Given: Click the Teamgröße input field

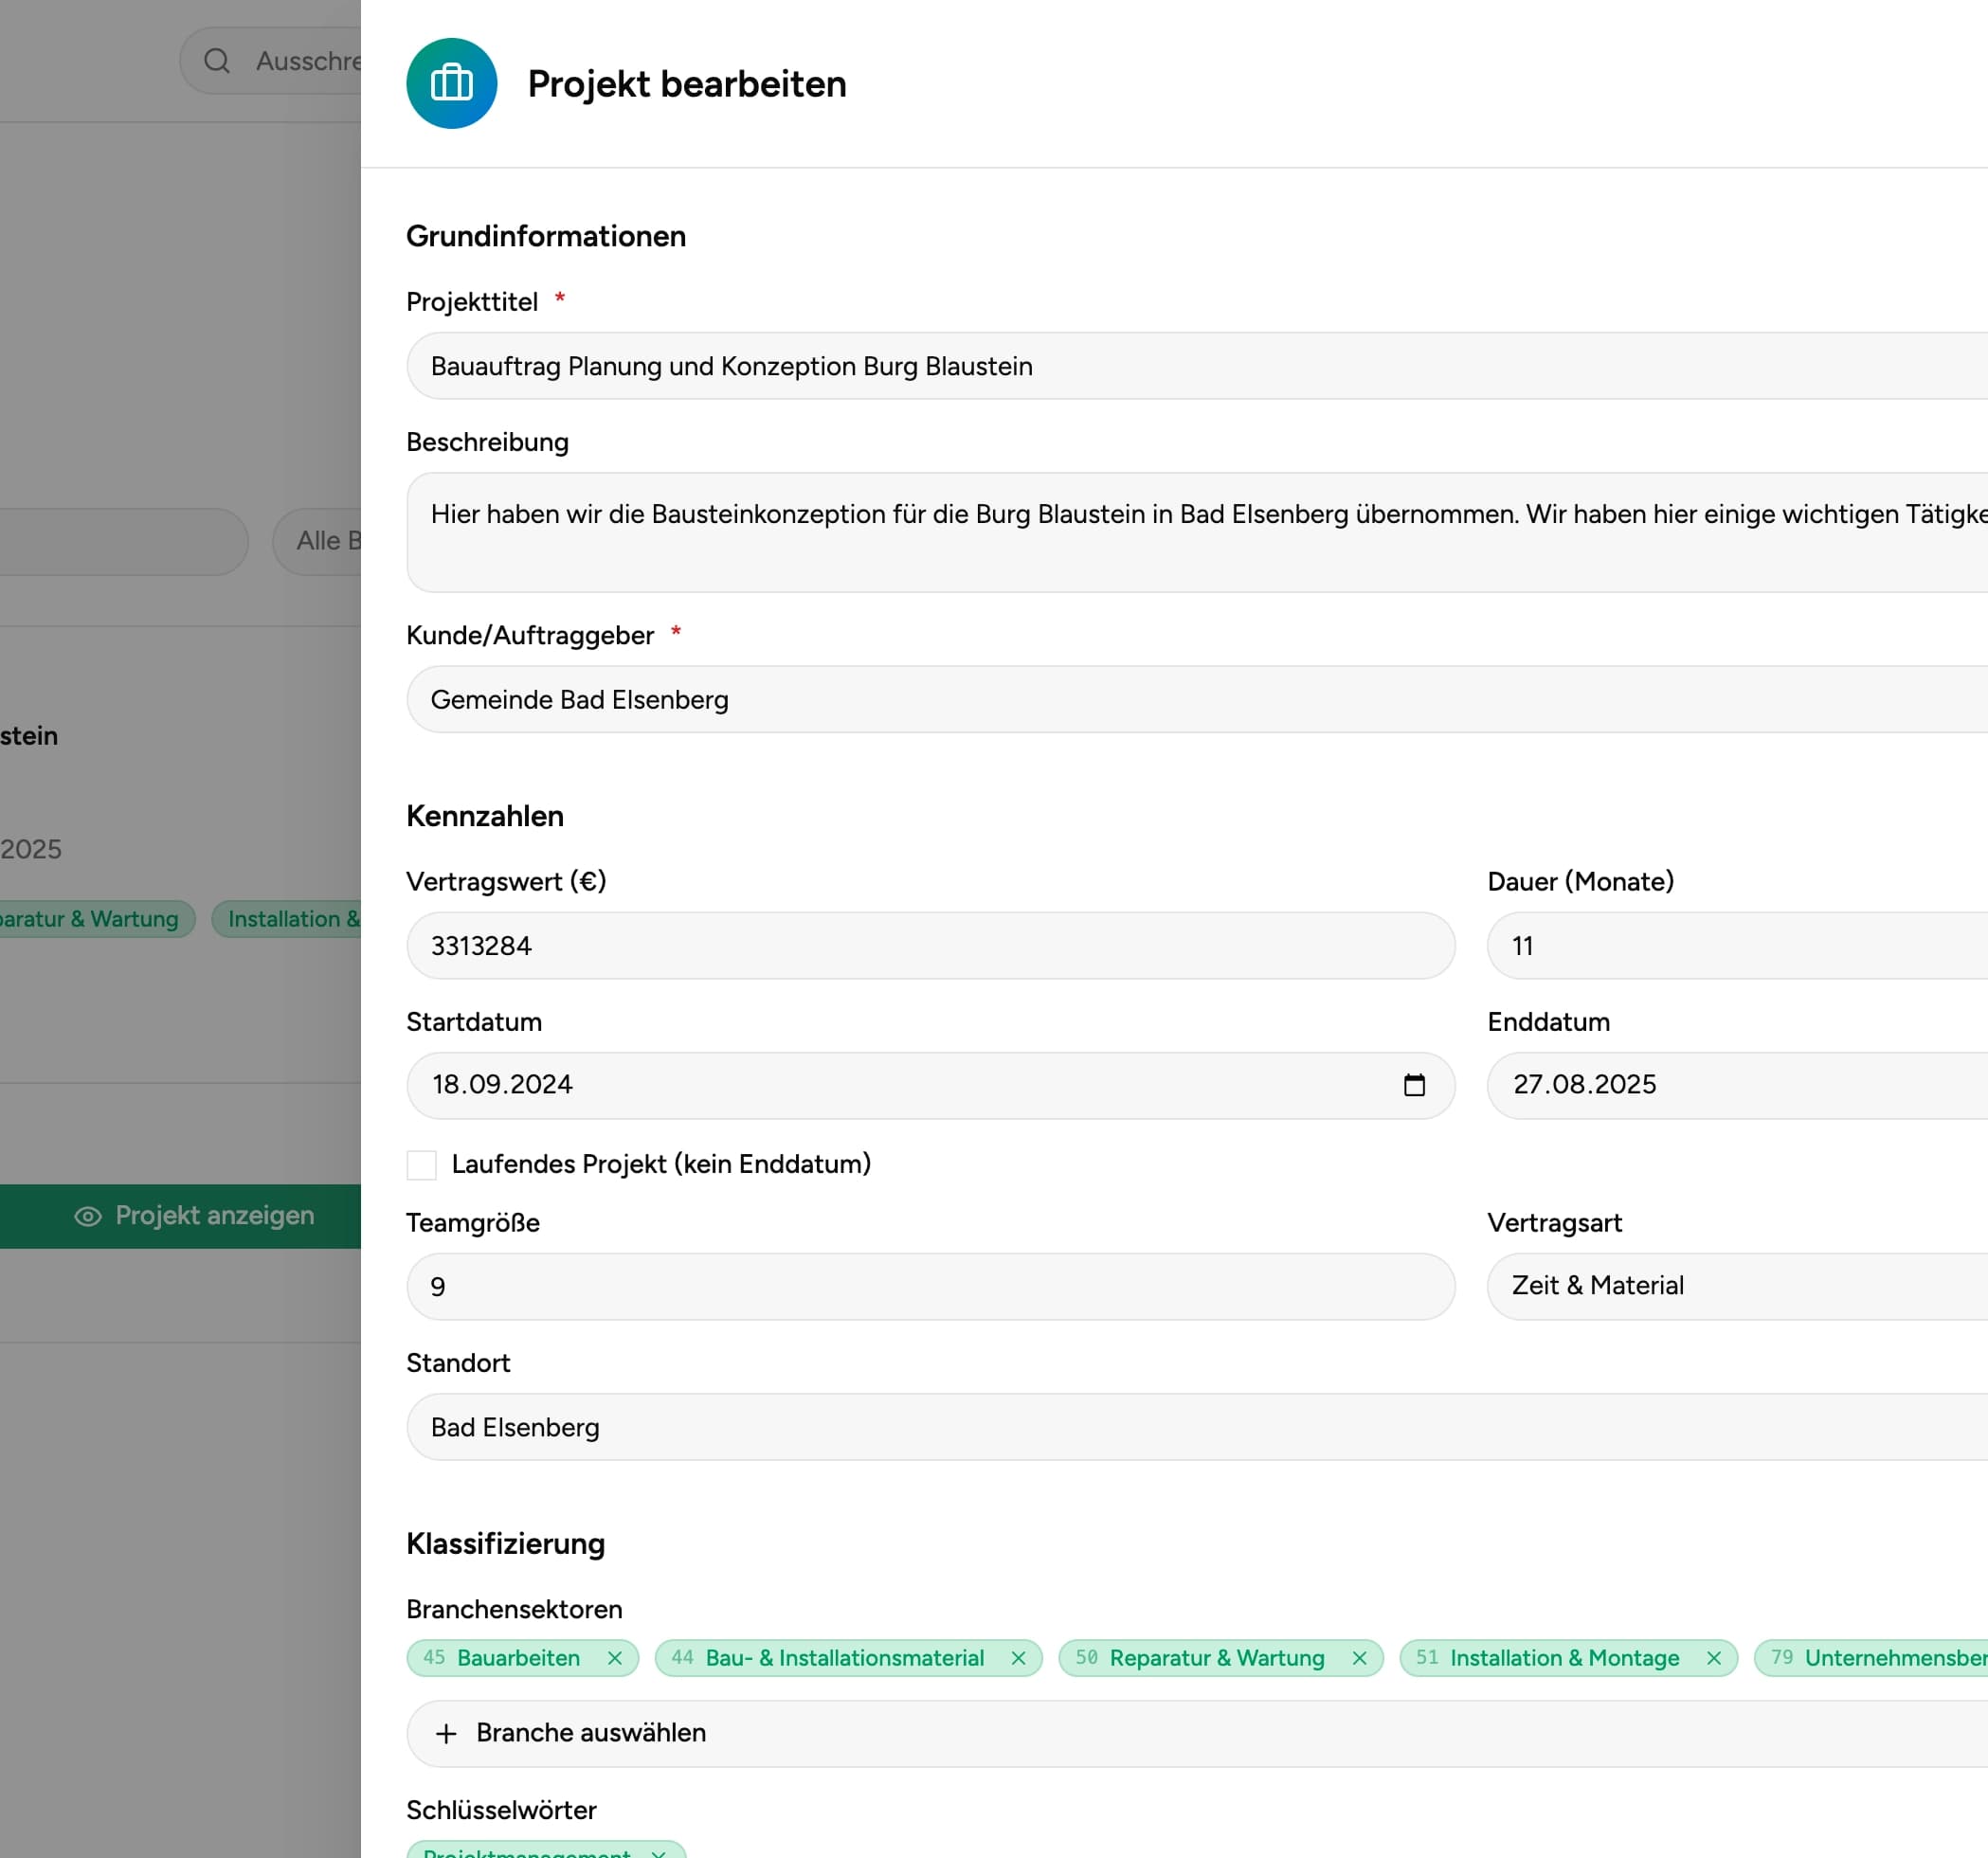Looking at the screenshot, I should (x=930, y=1286).
